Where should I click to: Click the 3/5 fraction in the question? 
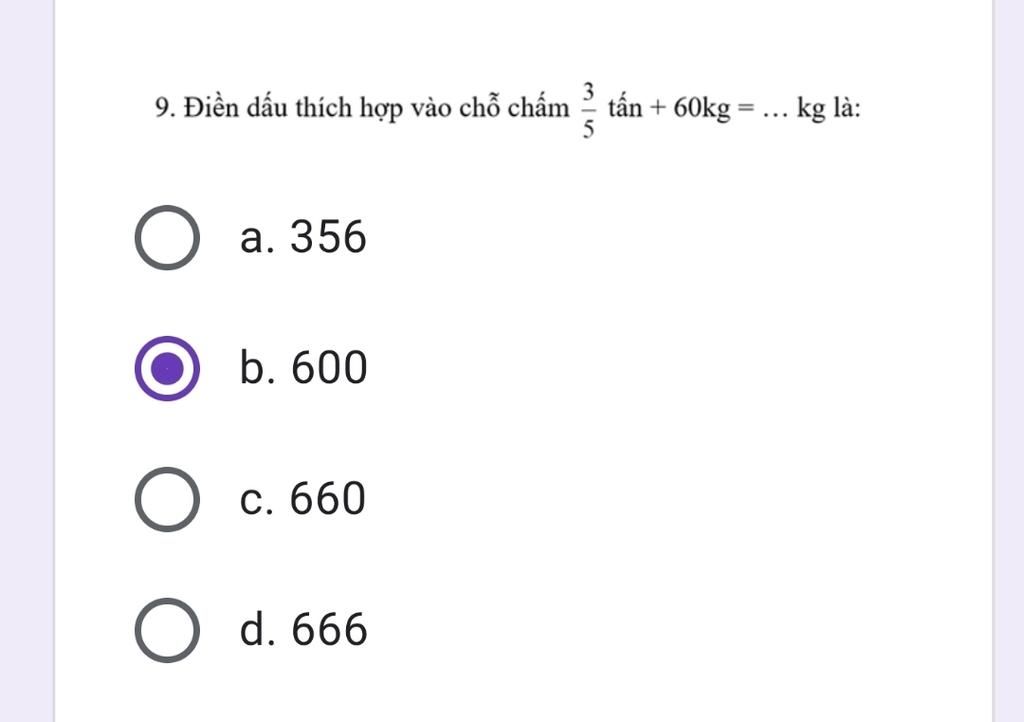[588, 110]
